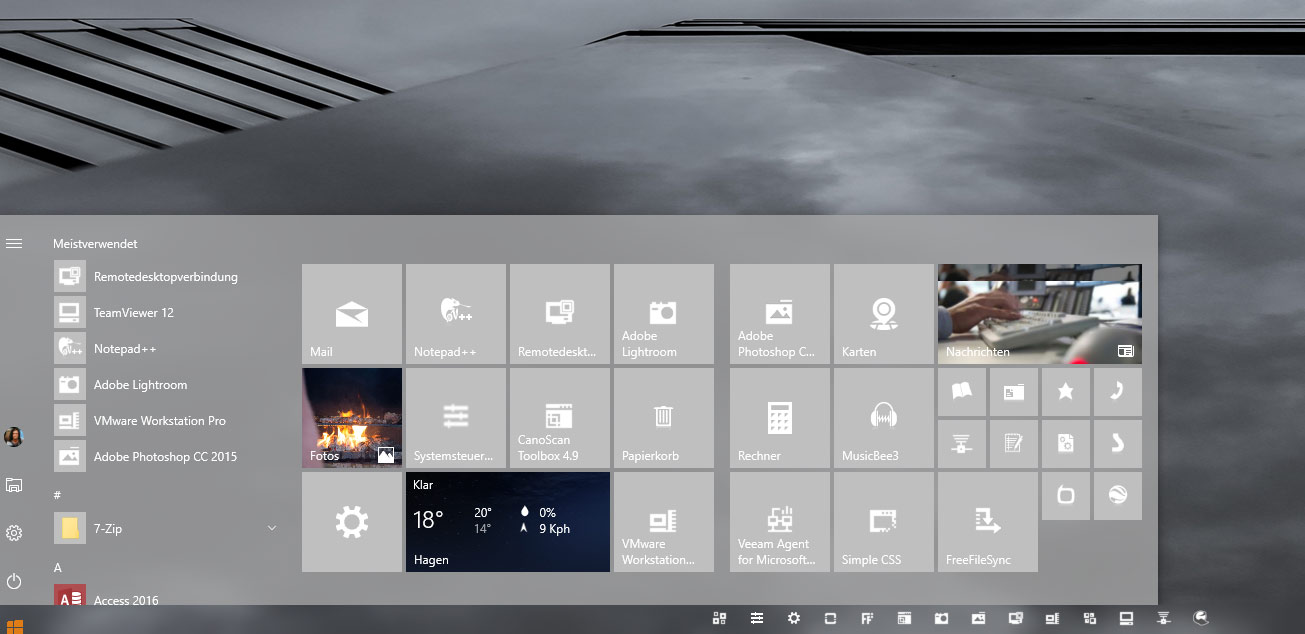The height and width of the screenshot is (634, 1305).
Task: Launch the CanoScan Toolbox 4.9 tile
Action: 560,418
